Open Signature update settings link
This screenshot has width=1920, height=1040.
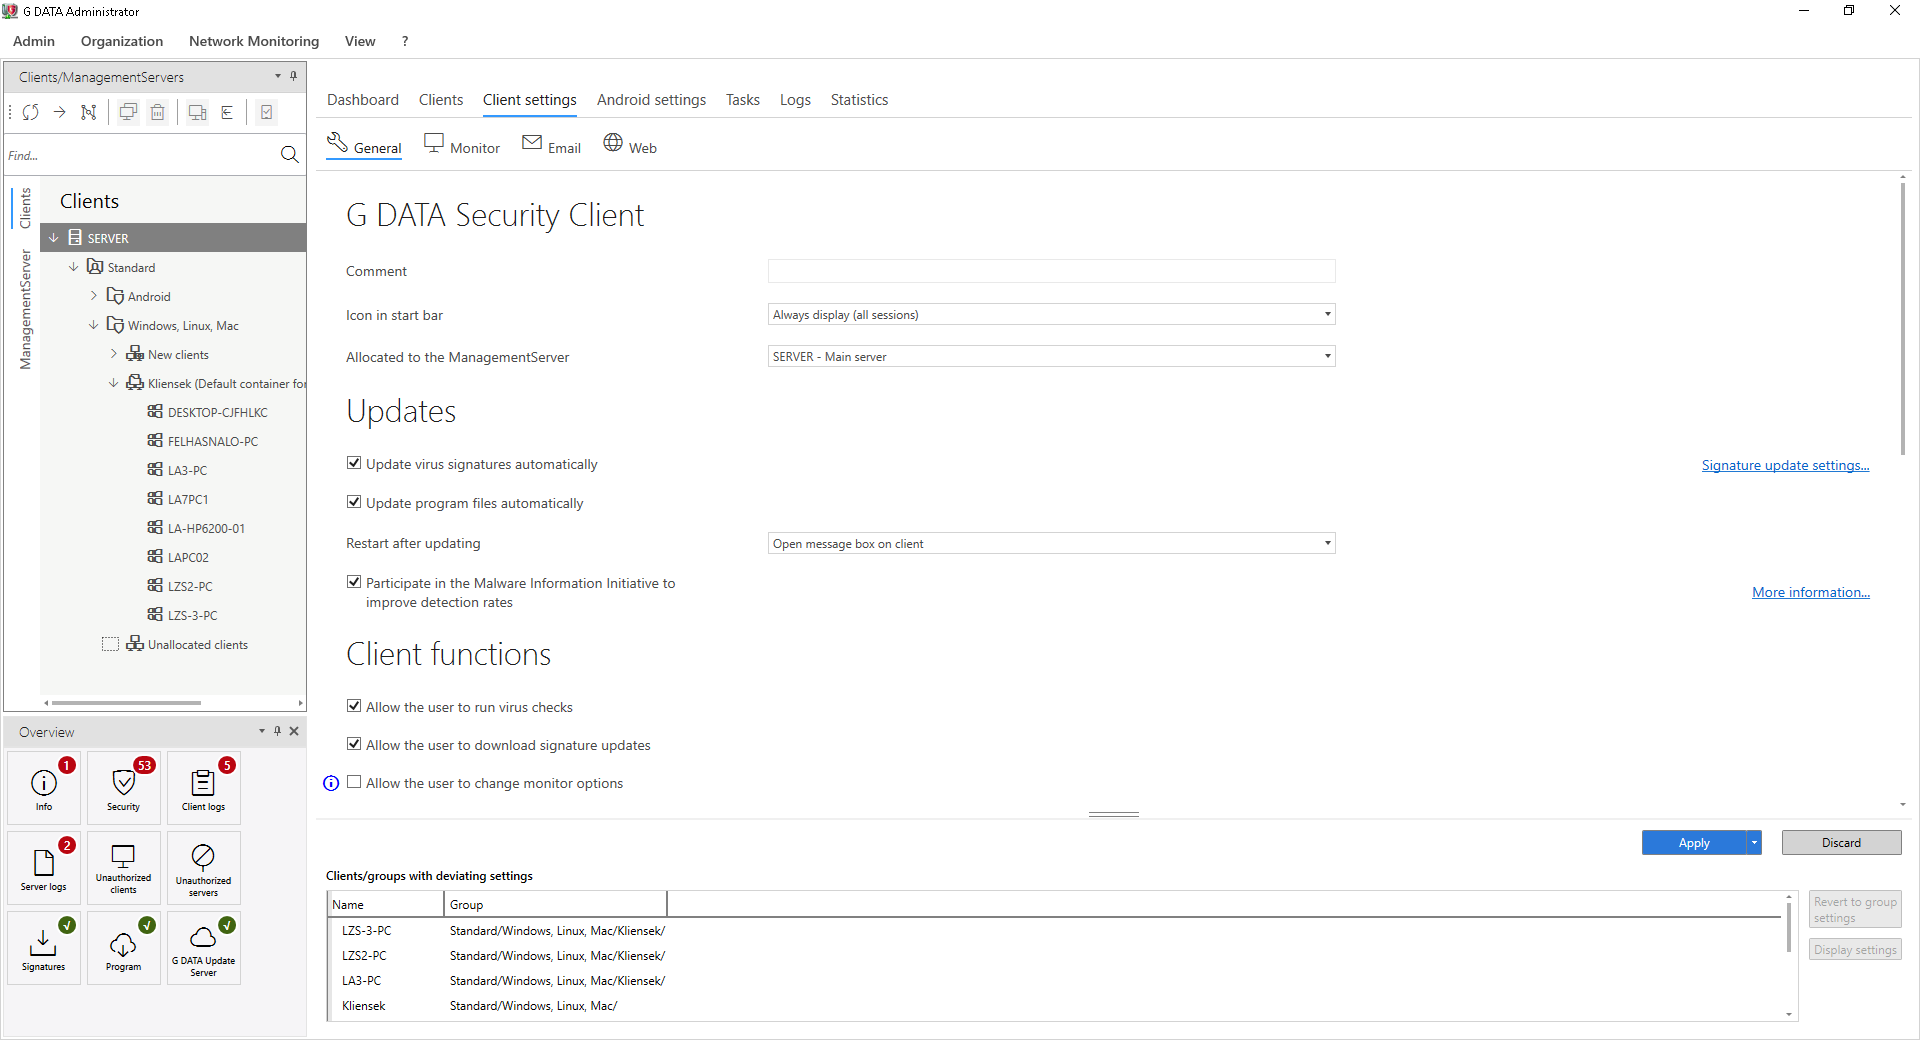pyautogui.click(x=1785, y=465)
